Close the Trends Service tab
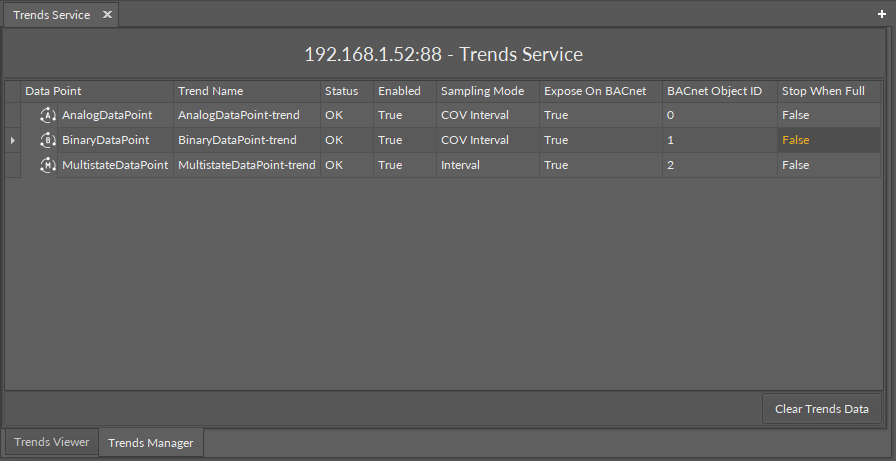 107,15
